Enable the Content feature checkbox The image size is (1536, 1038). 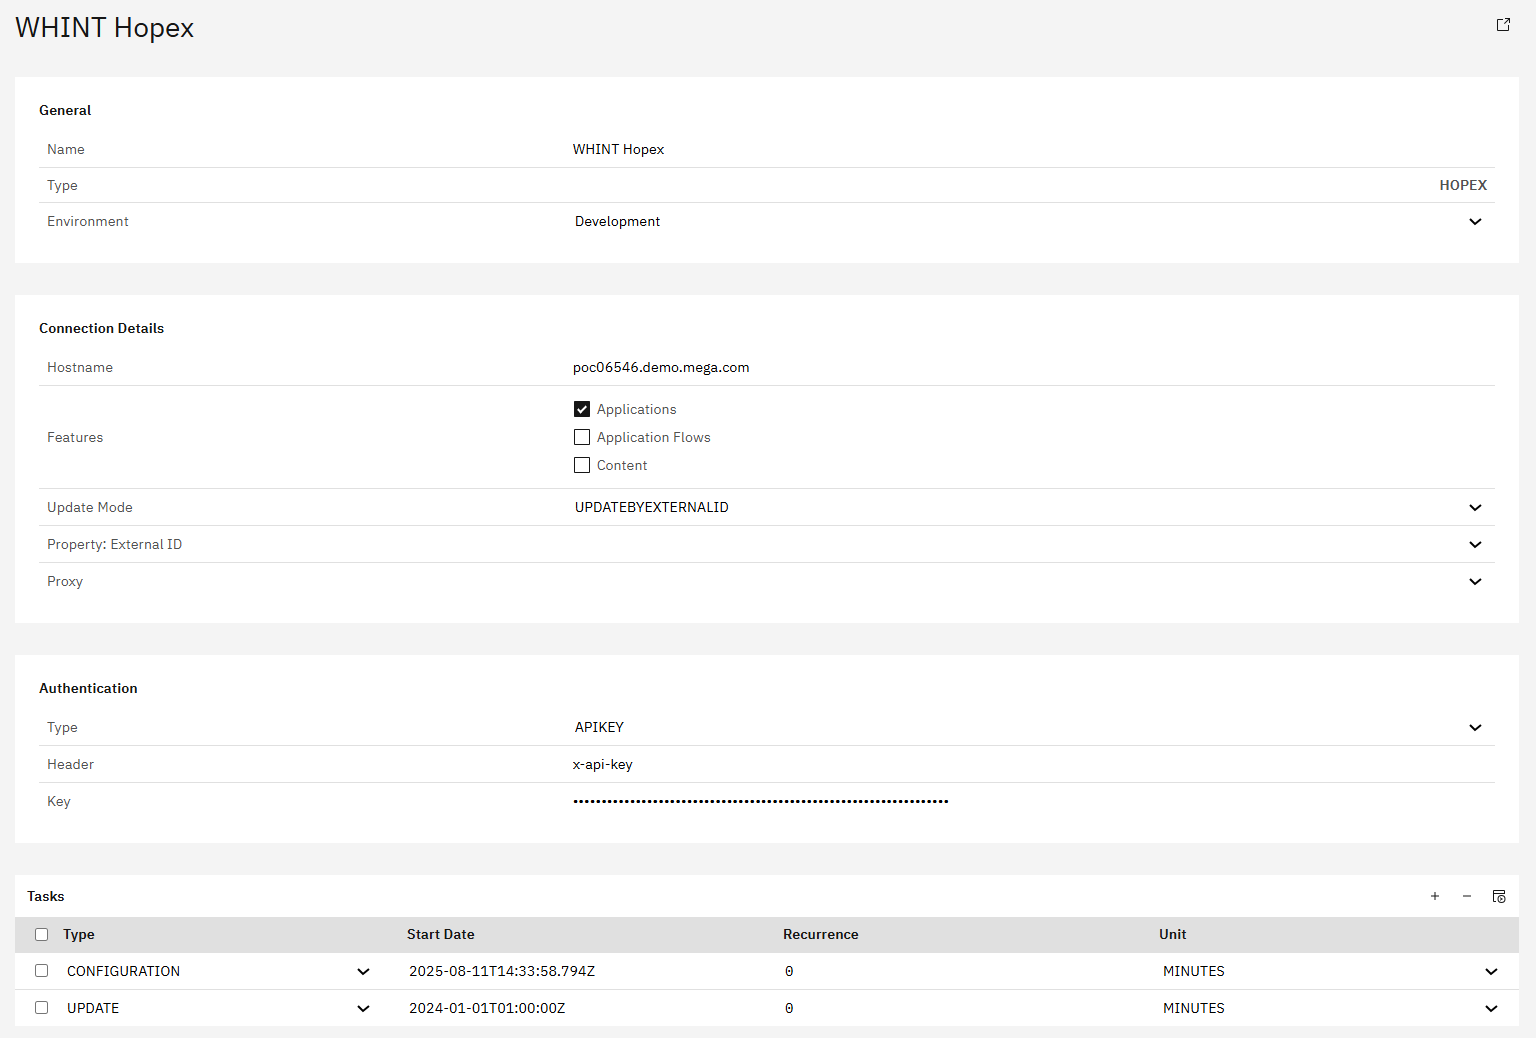[x=582, y=465]
